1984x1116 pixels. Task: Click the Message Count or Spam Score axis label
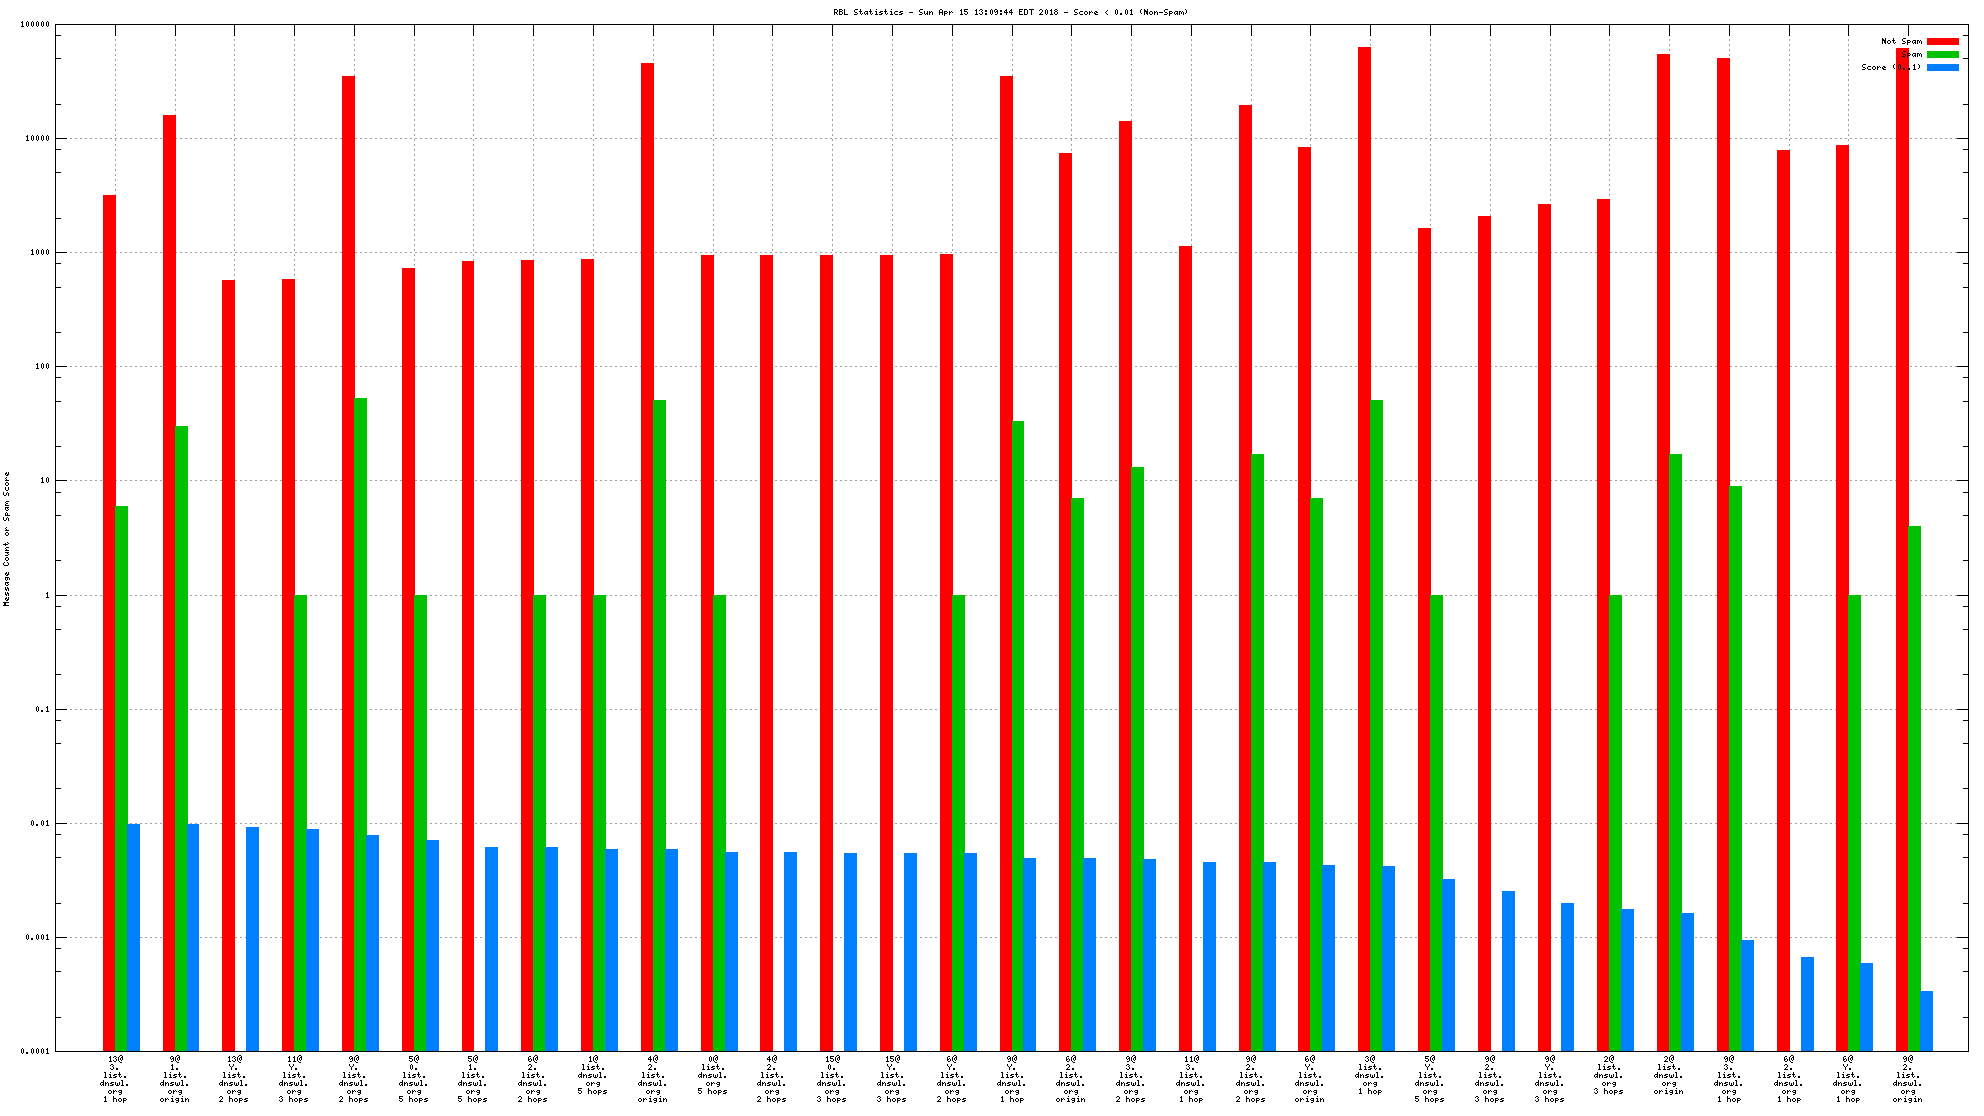[x=7, y=538]
